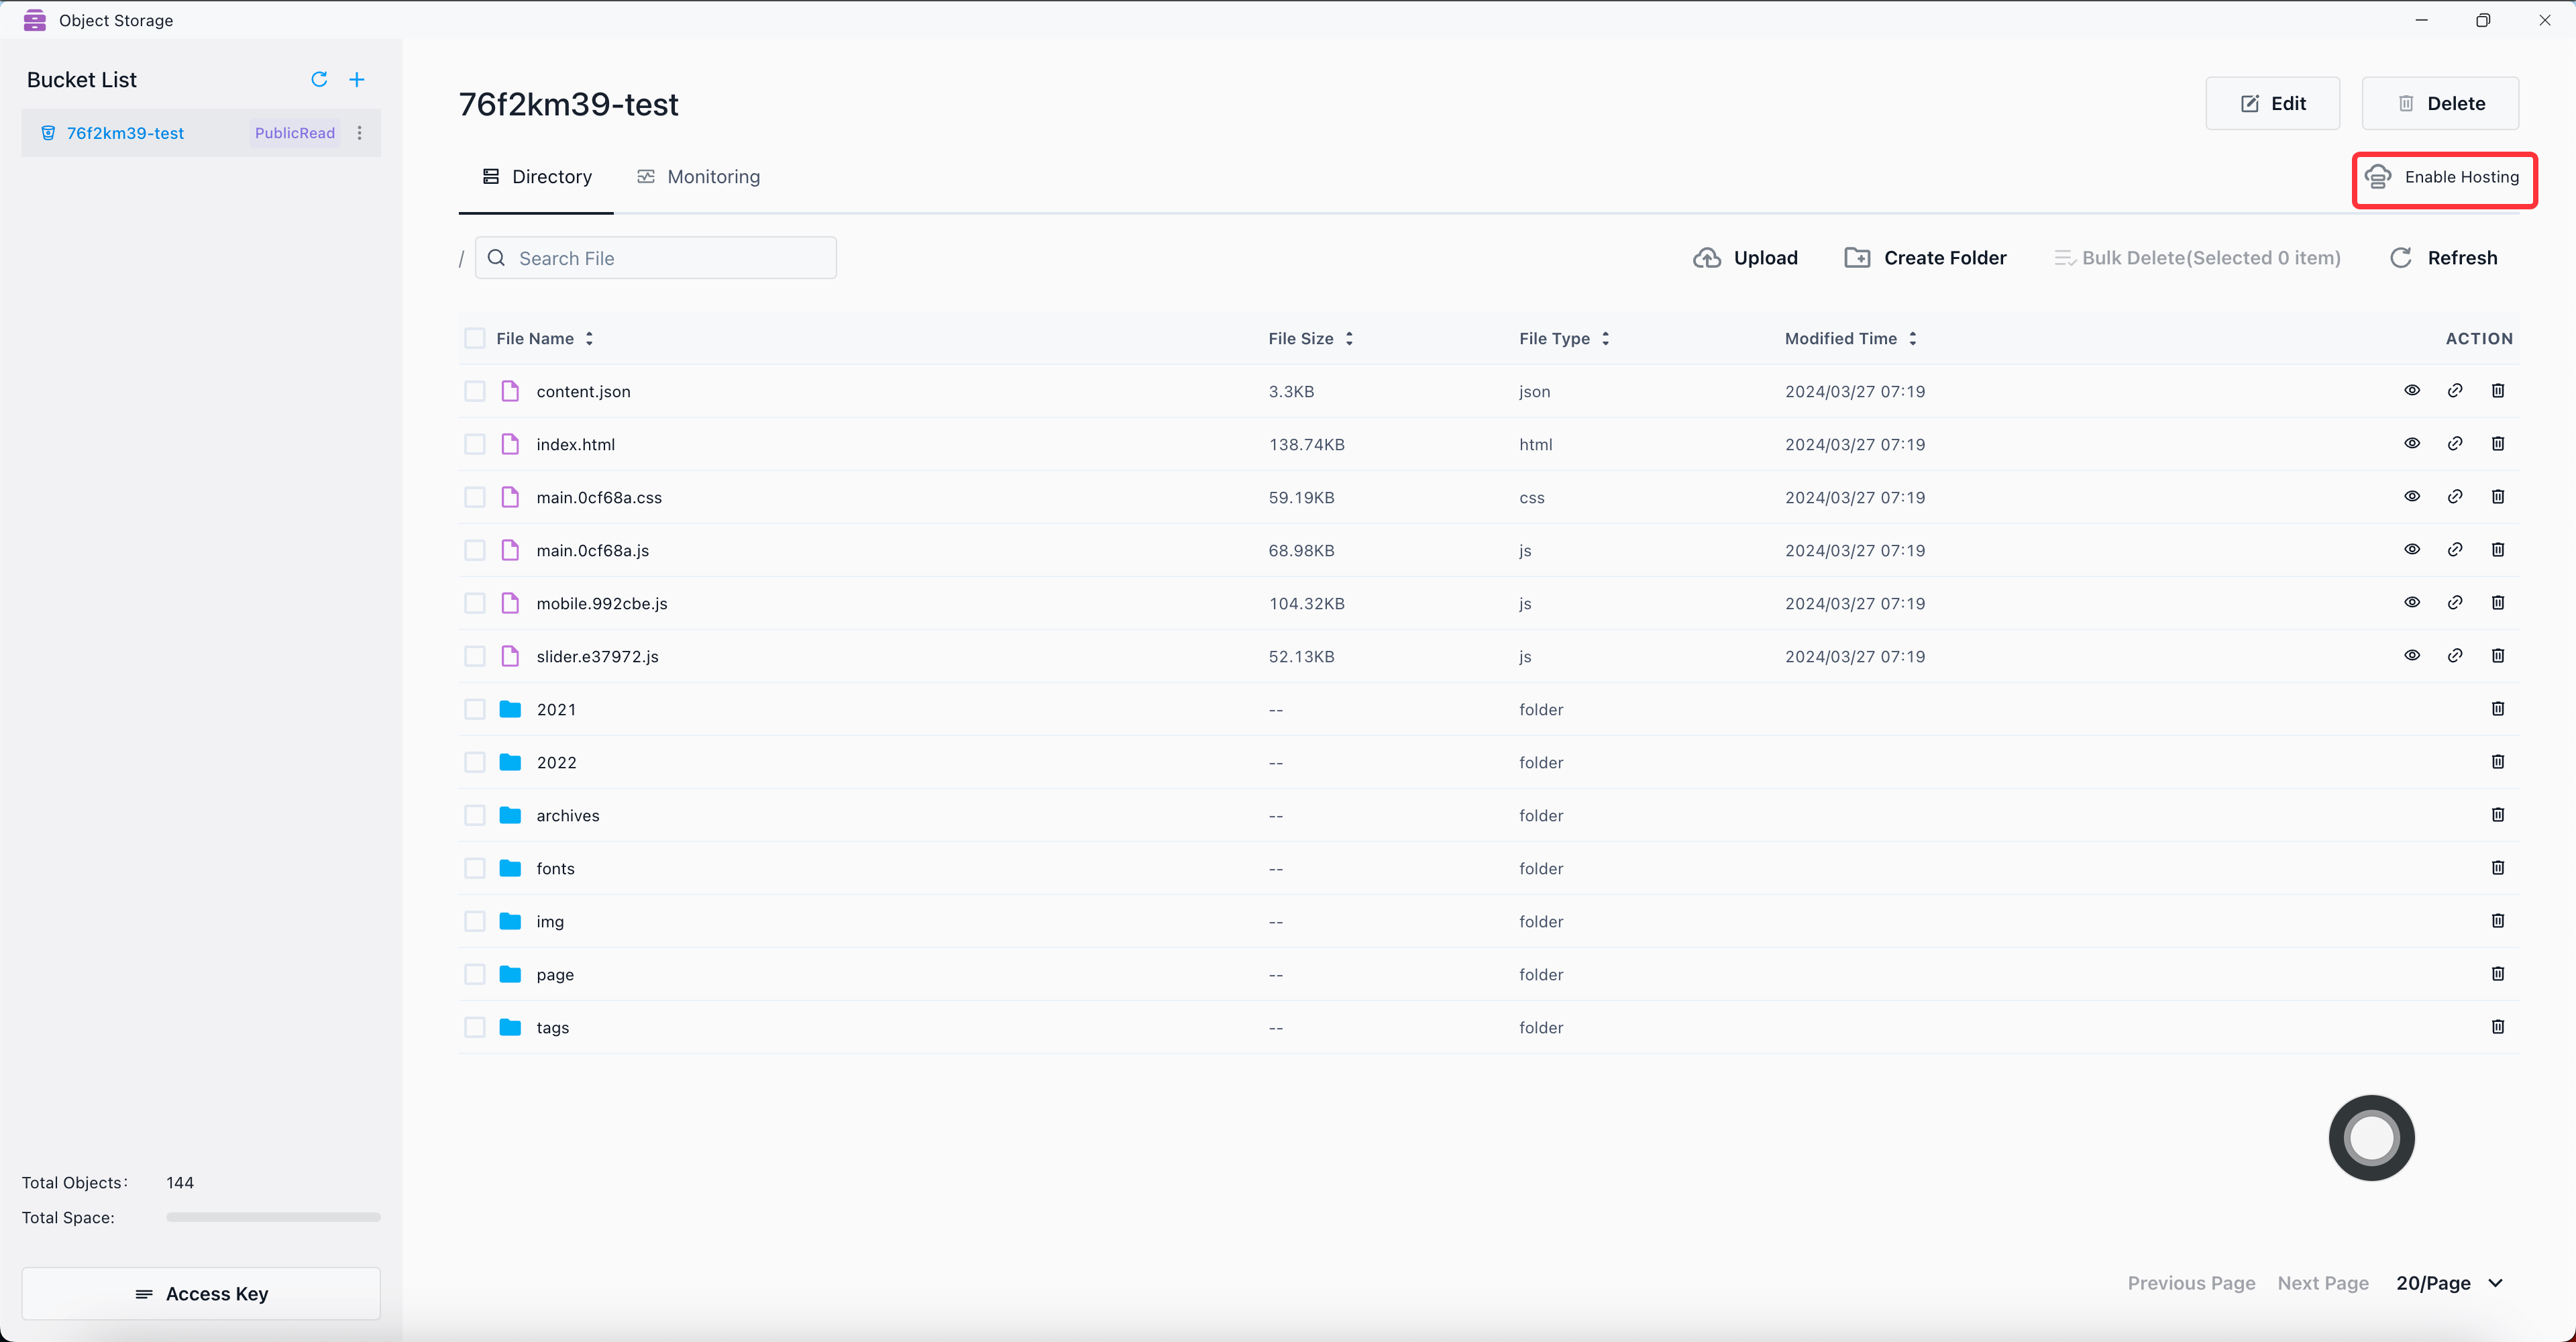Screen dimensions: 2576x1342
Task: Switch to the Monitoring tab
Action: 699,177
